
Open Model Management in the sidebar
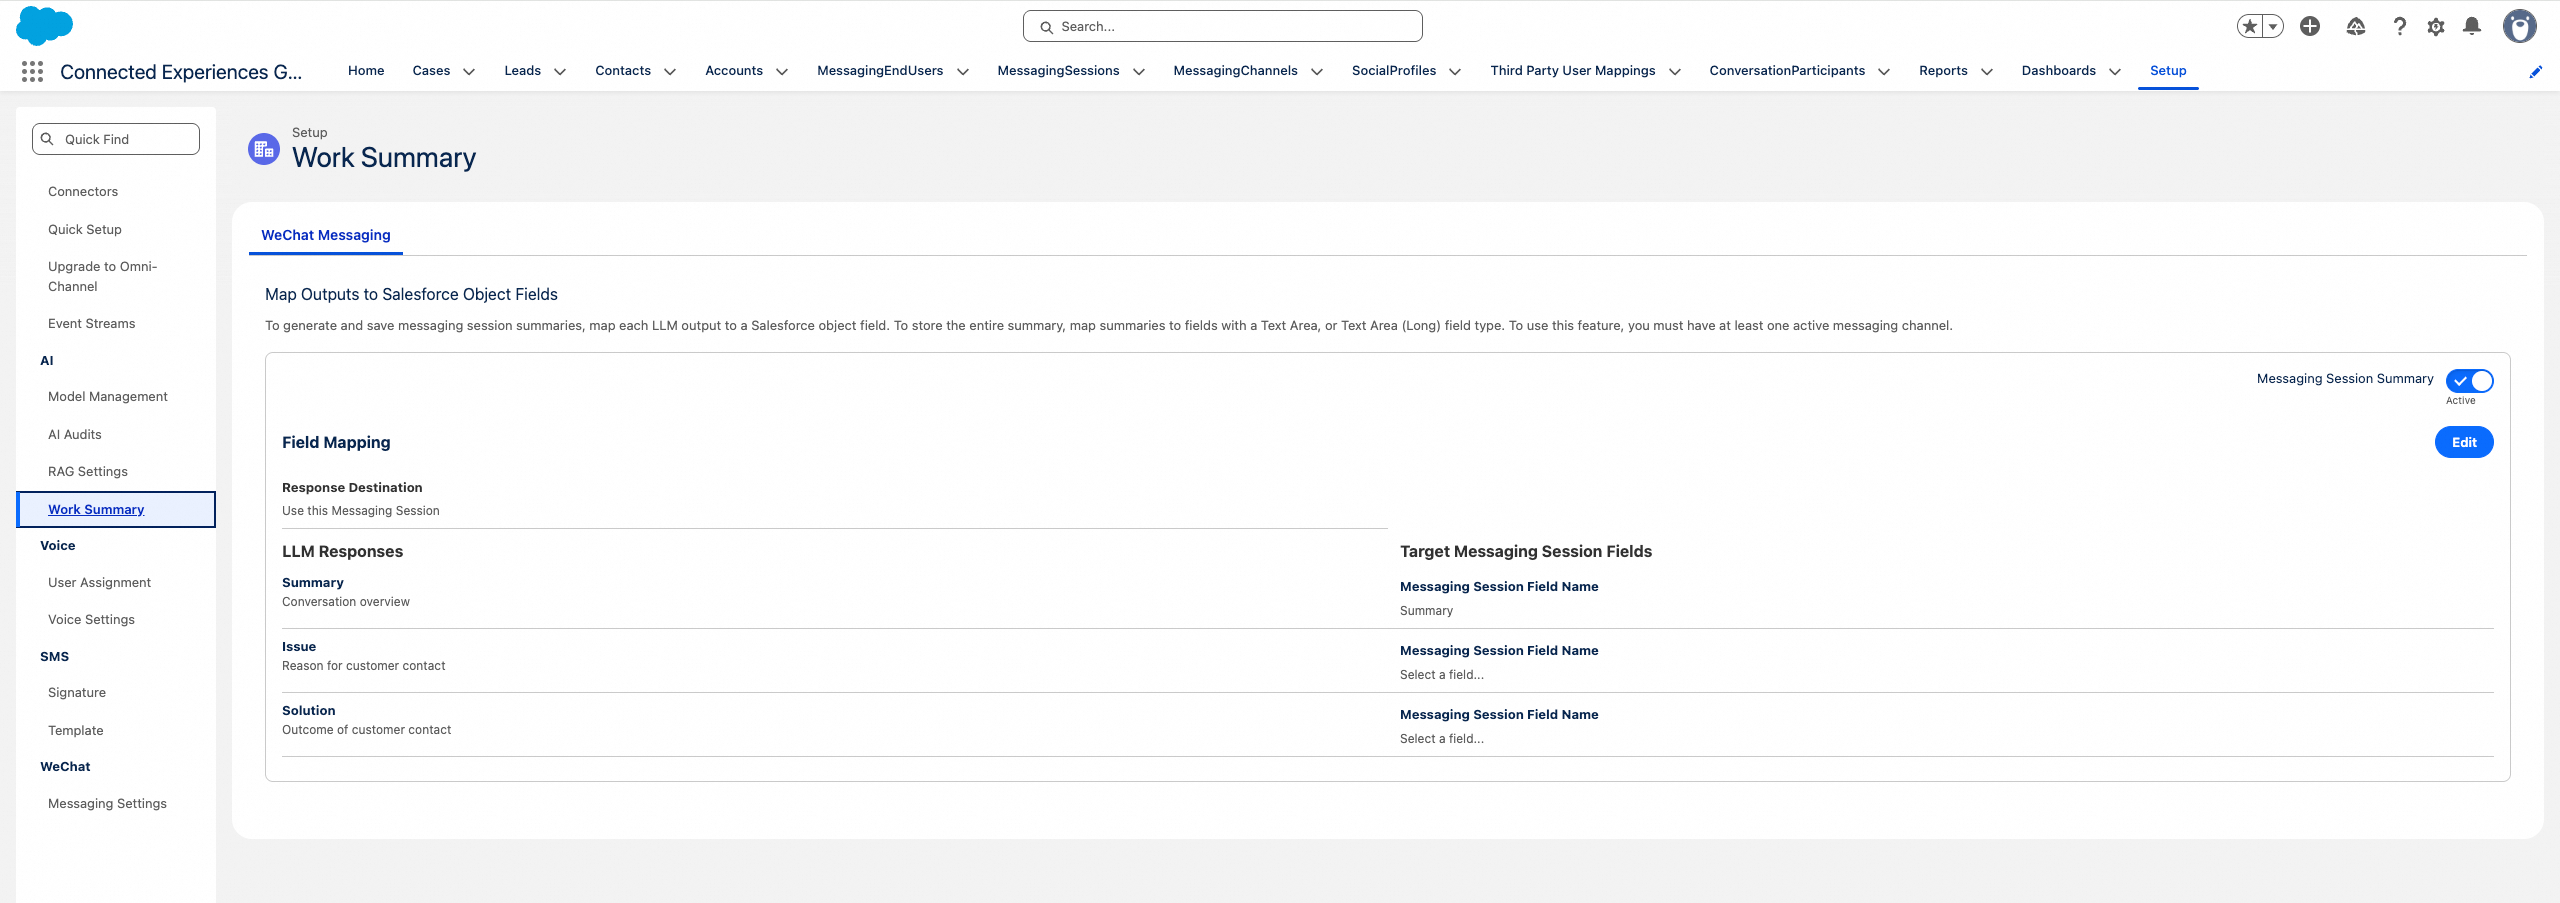[x=108, y=397]
